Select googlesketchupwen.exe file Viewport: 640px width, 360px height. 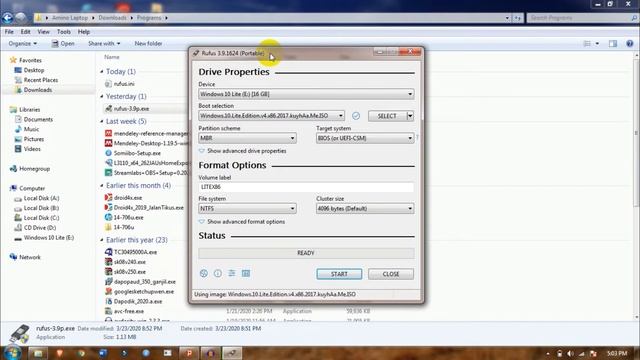pyautogui.click(x=140, y=291)
